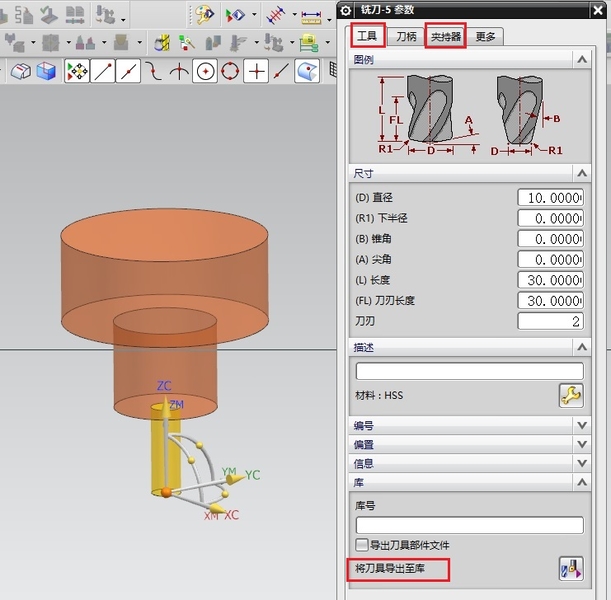Select the midpoint snap icon

(128, 72)
